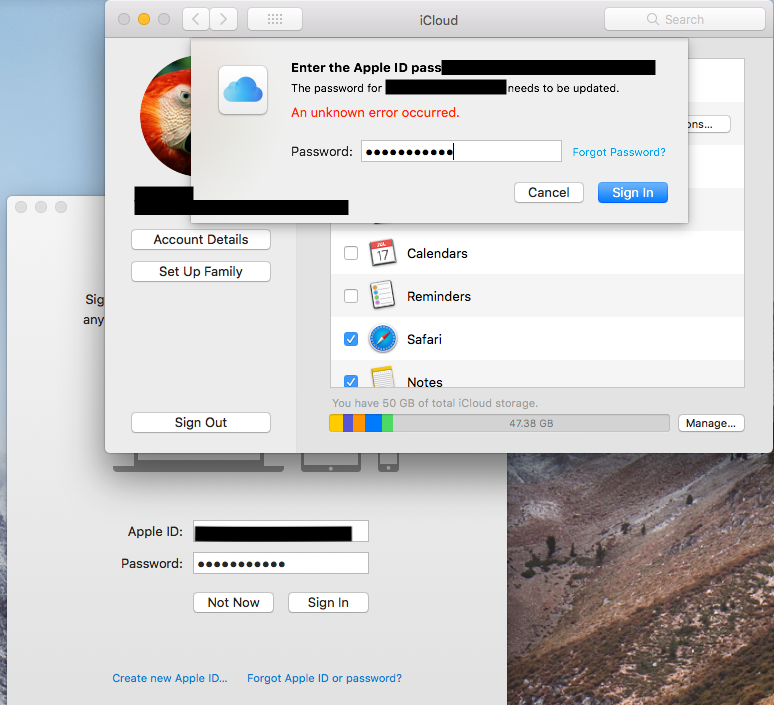The height and width of the screenshot is (705, 774).
Task: Click the parrot profile picture
Action: click(x=166, y=116)
